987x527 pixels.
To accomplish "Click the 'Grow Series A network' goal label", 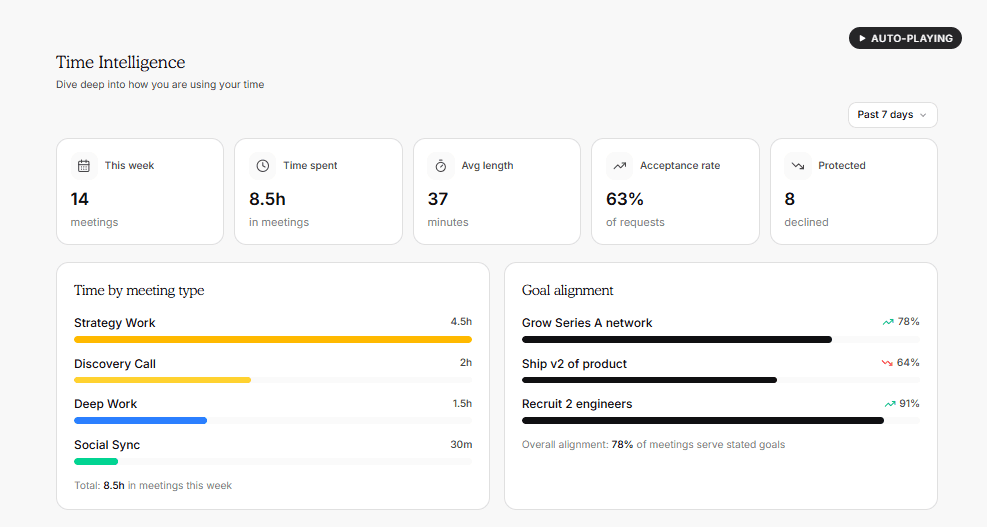I will [587, 323].
